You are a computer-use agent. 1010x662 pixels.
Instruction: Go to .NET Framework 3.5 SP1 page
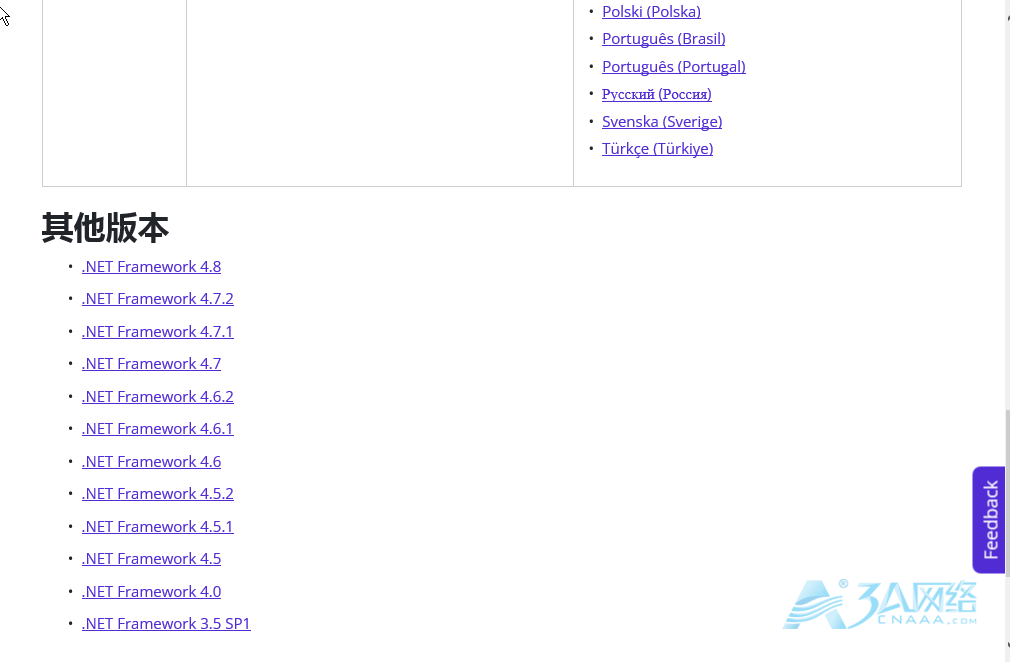[x=166, y=624]
